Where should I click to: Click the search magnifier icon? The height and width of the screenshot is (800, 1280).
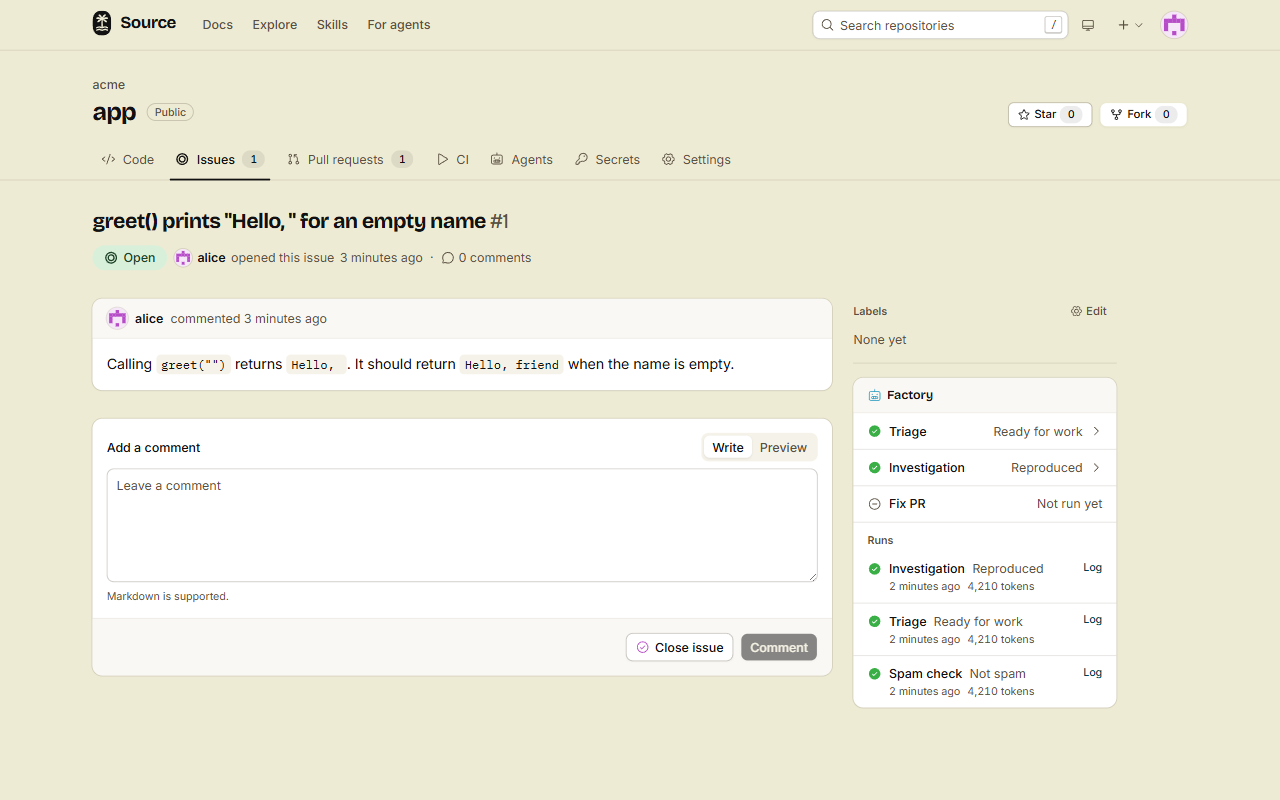pyautogui.click(x=827, y=25)
